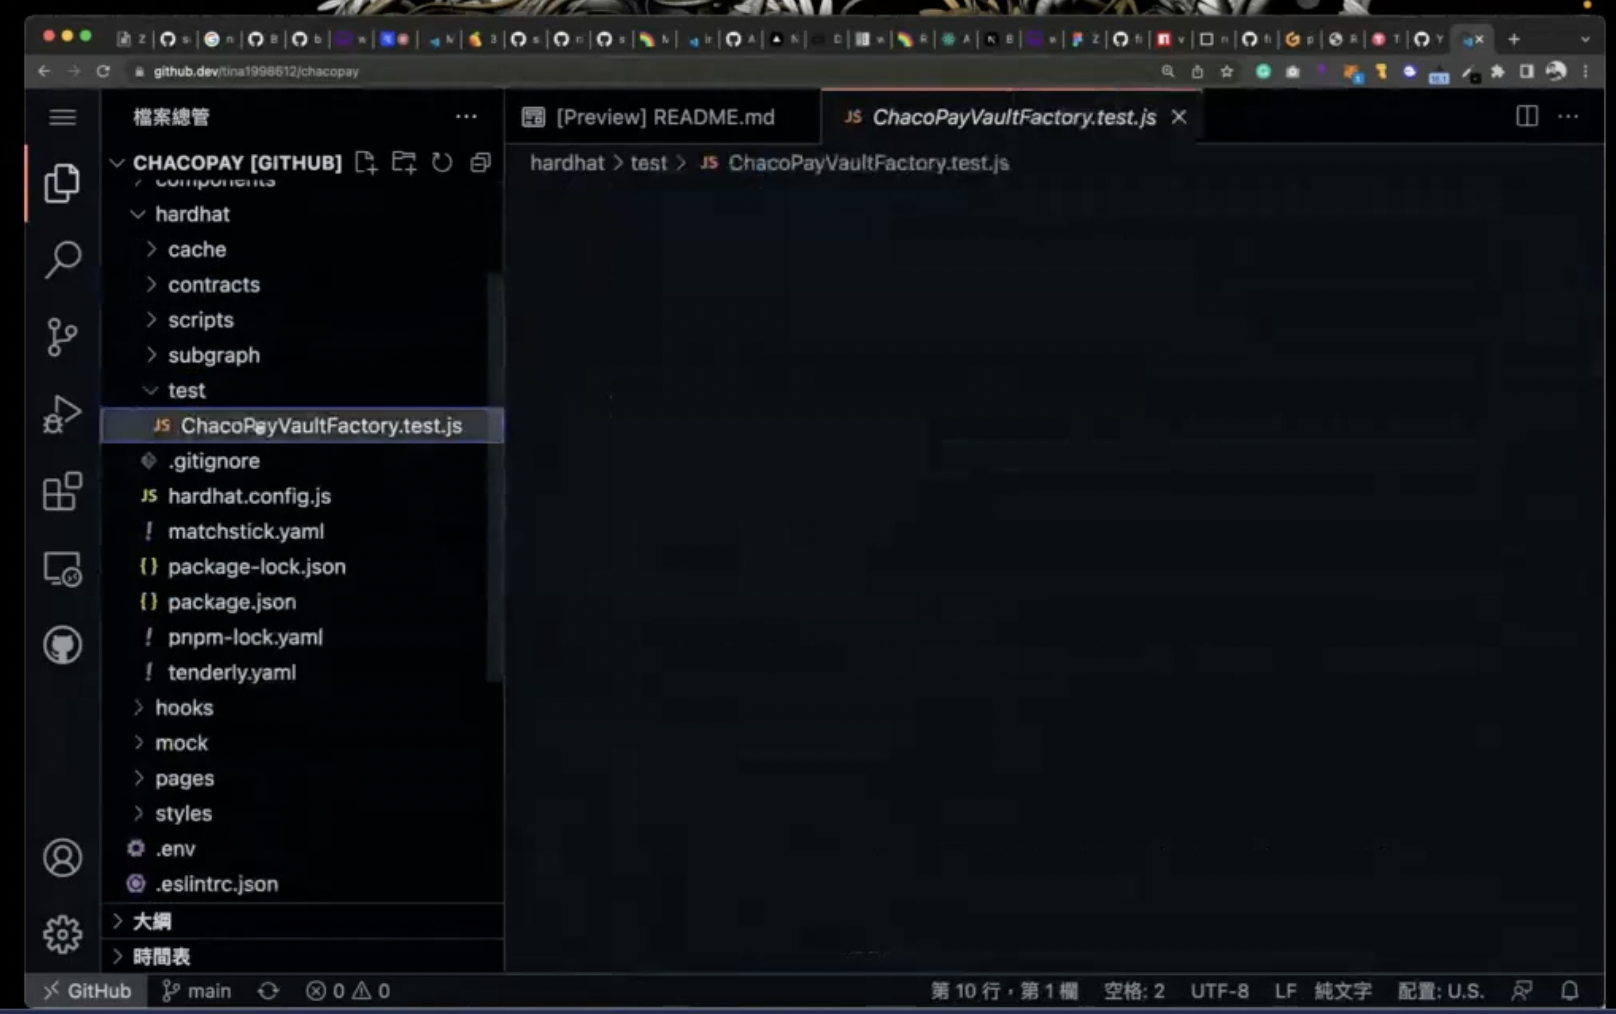Image resolution: width=1616 pixels, height=1014 pixels.
Task: Click the Accounts icon
Action: click(x=62, y=858)
